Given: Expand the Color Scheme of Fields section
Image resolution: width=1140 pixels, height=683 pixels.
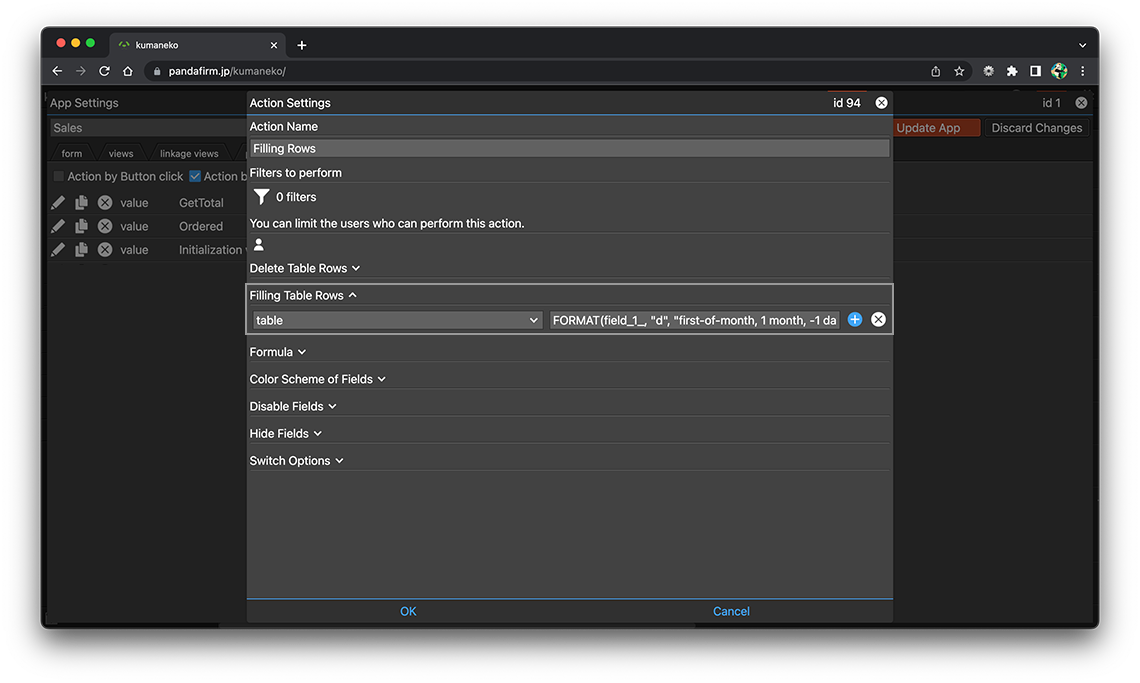Looking at the screenshot, I should pyautogui.click(x=317, y=379).
